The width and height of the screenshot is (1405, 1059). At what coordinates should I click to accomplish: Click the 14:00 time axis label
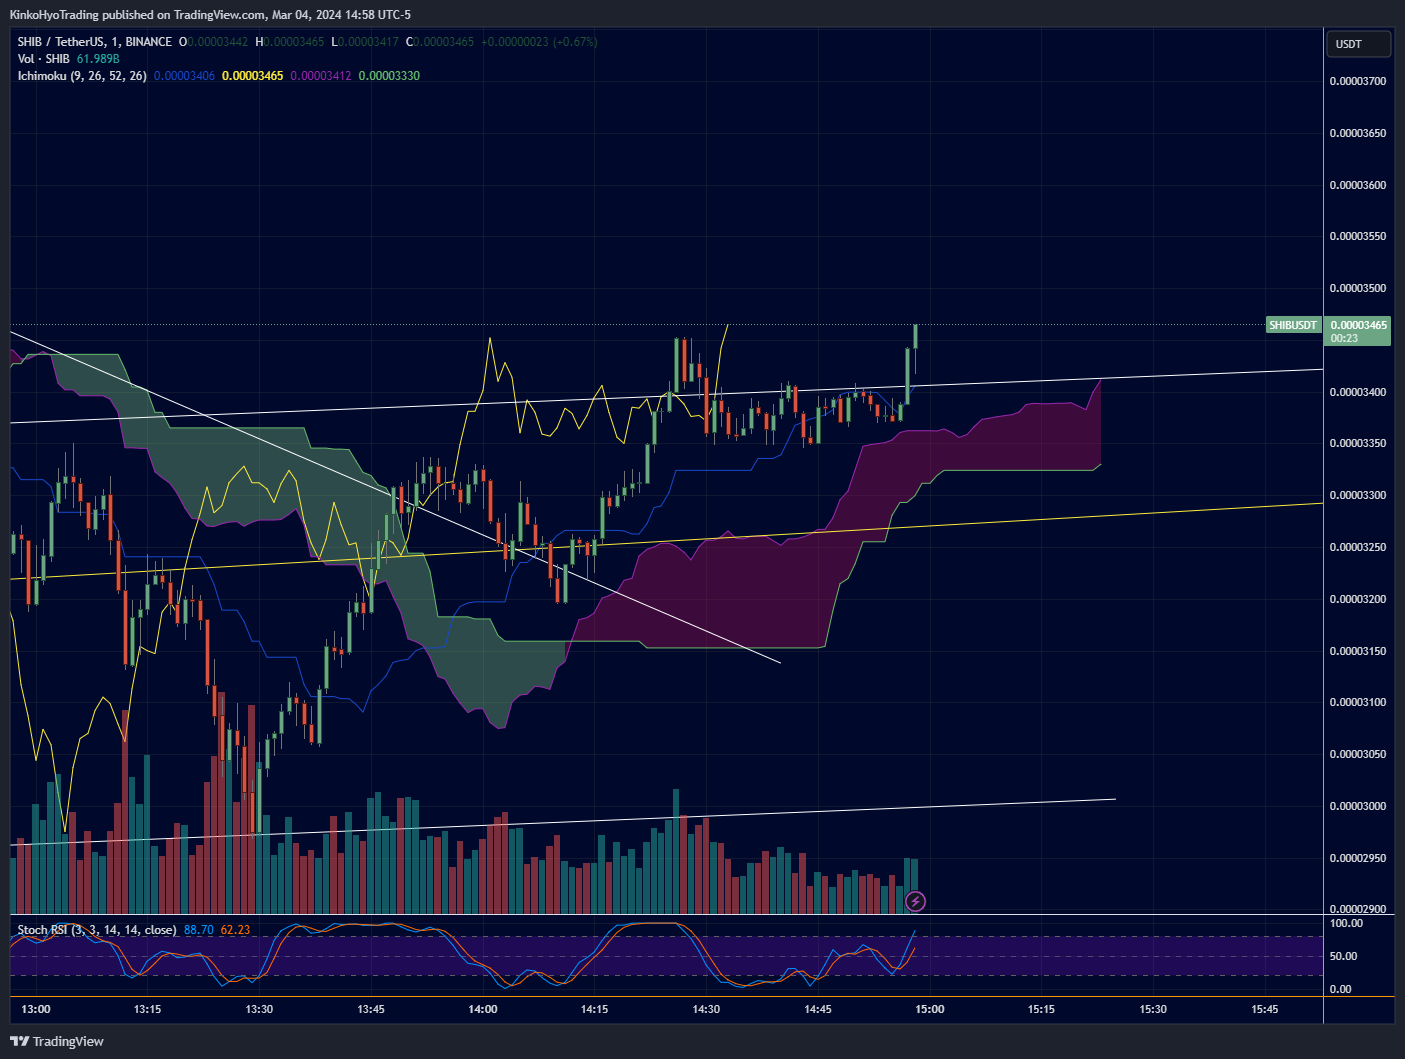pyautogui.click(x=483, y=1009)
